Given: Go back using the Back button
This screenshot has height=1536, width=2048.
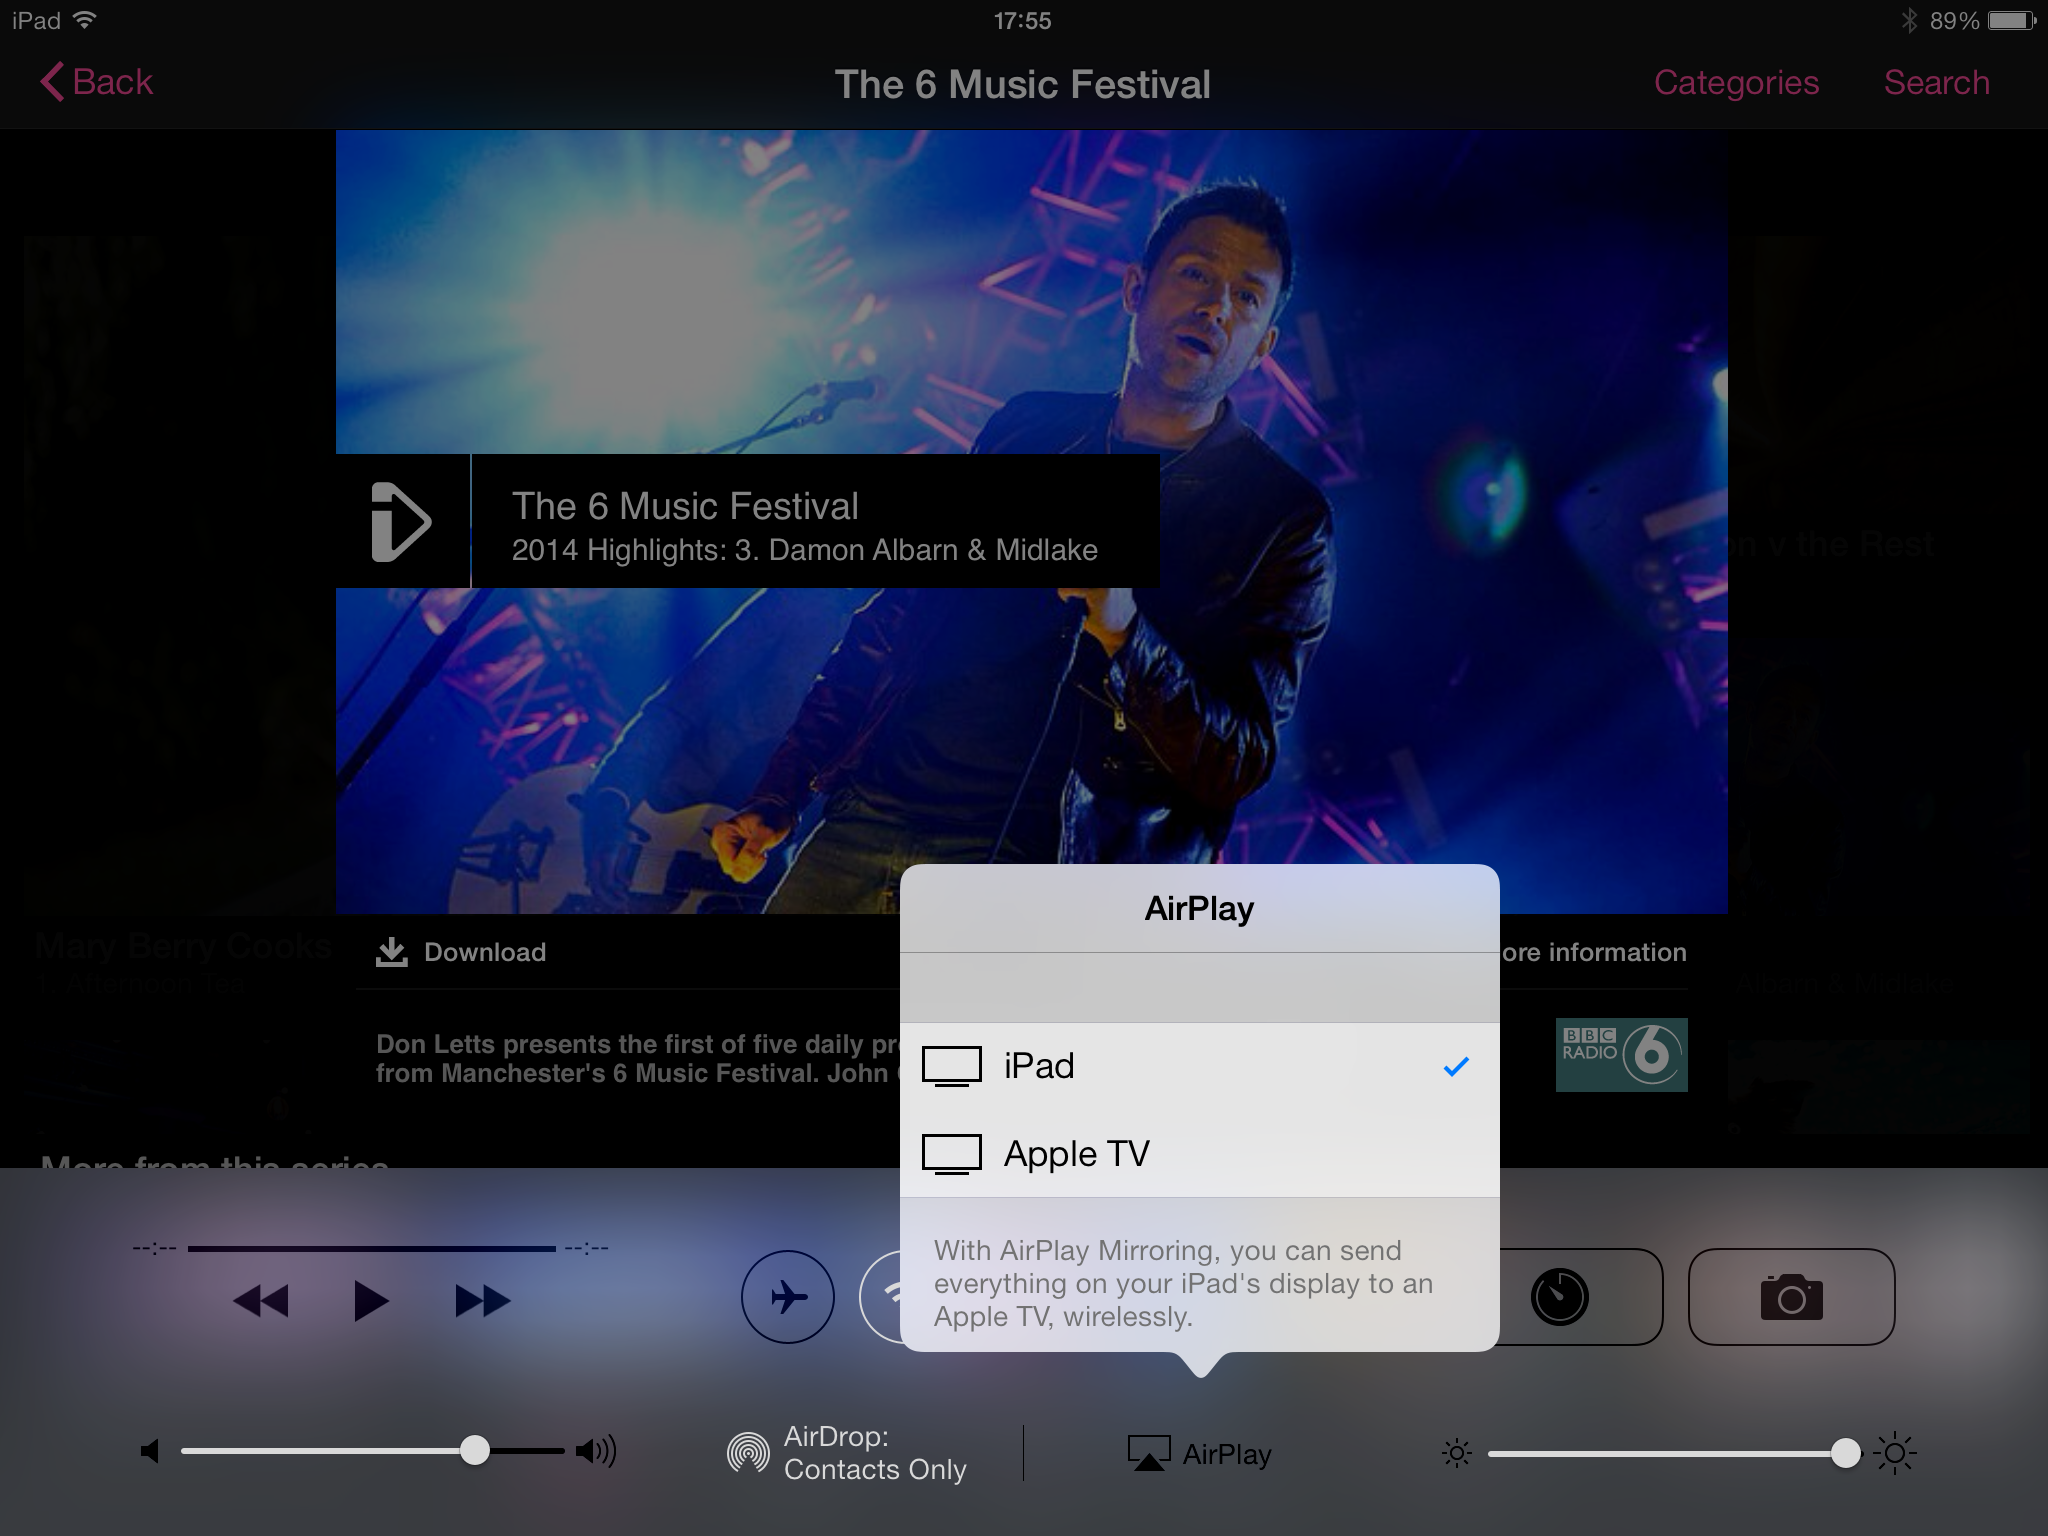Looking at the screenshot, I should pyautogui.click(x=97, y=82).
